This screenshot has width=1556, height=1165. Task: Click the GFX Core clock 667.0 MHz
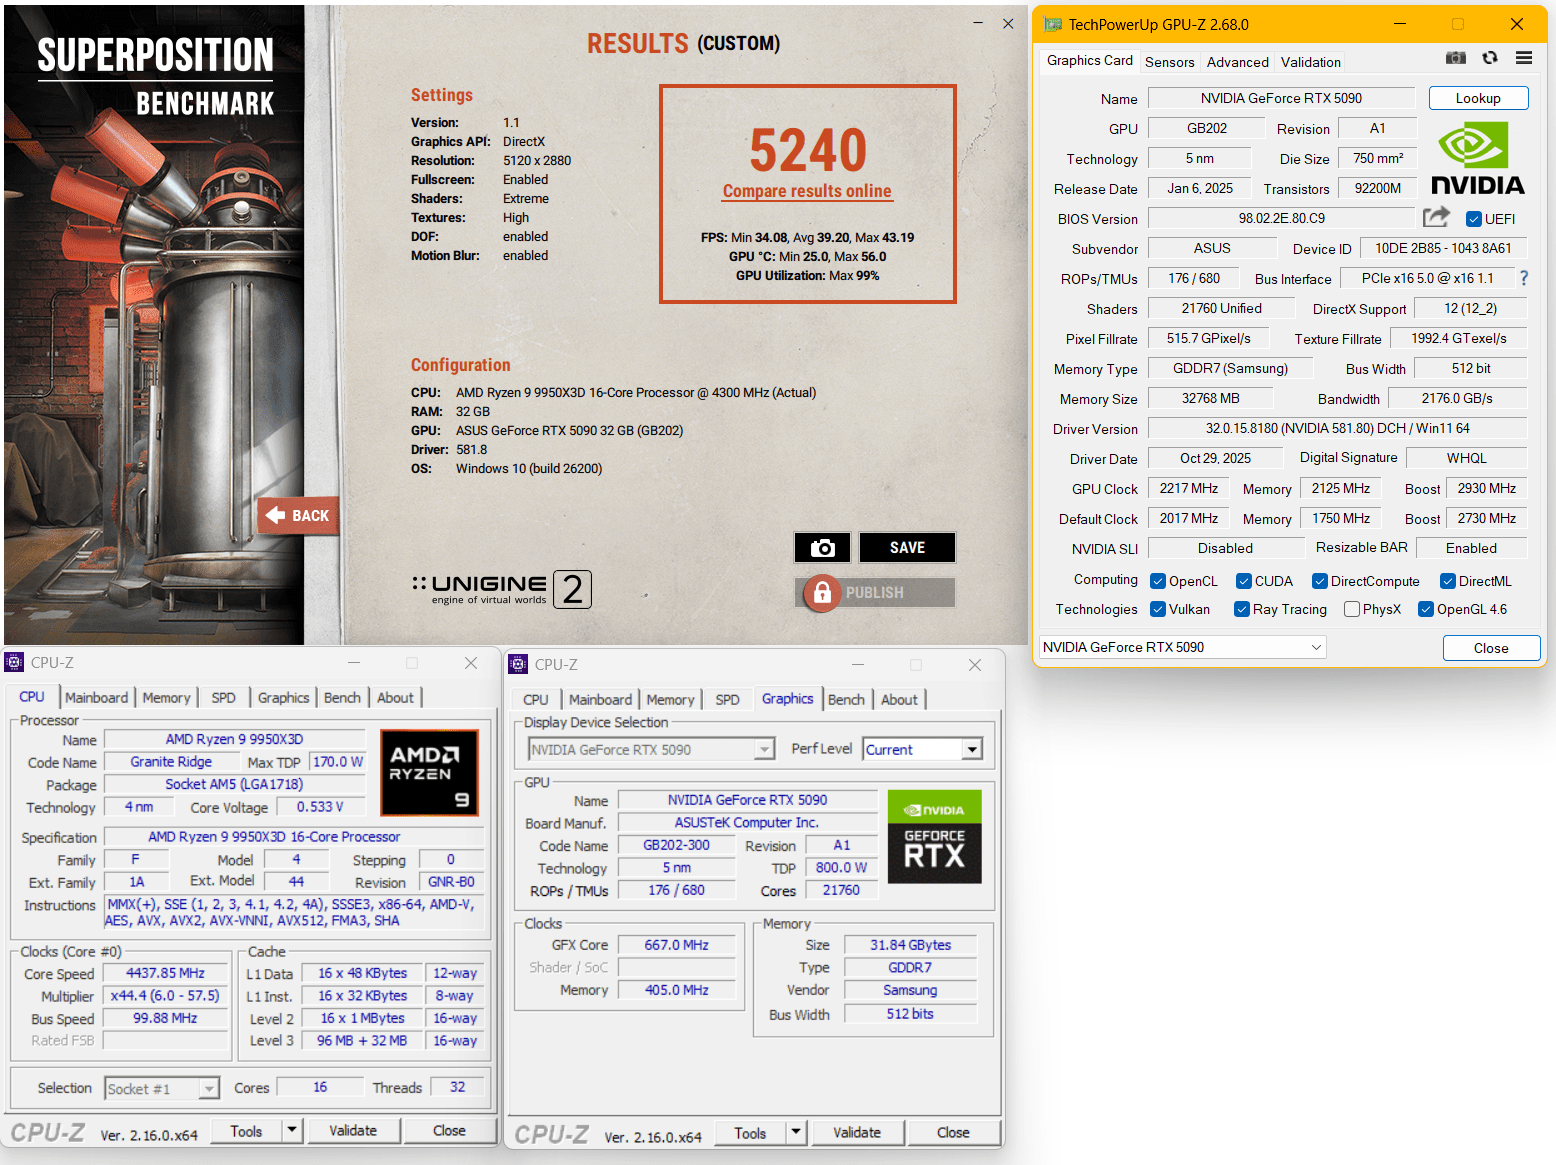point(676,945)
